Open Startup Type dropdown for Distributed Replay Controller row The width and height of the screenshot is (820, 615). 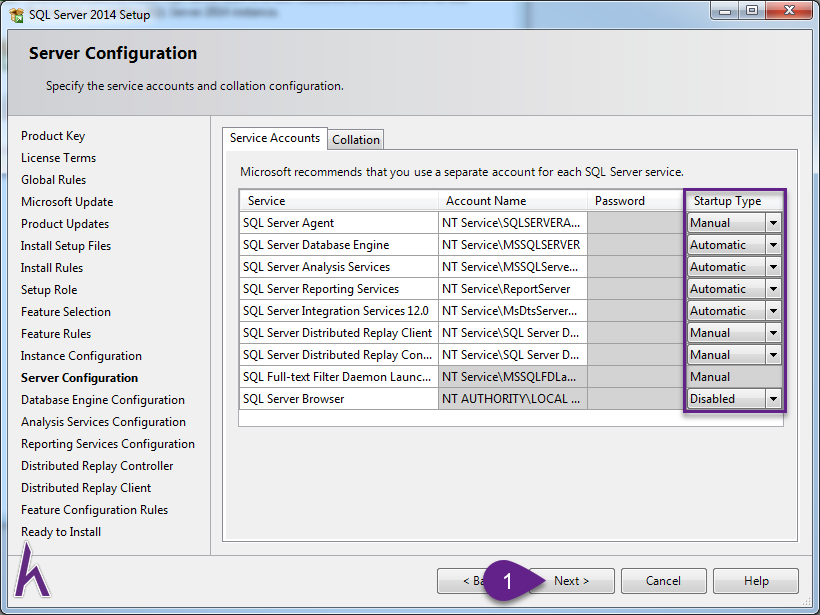[773, 355]
